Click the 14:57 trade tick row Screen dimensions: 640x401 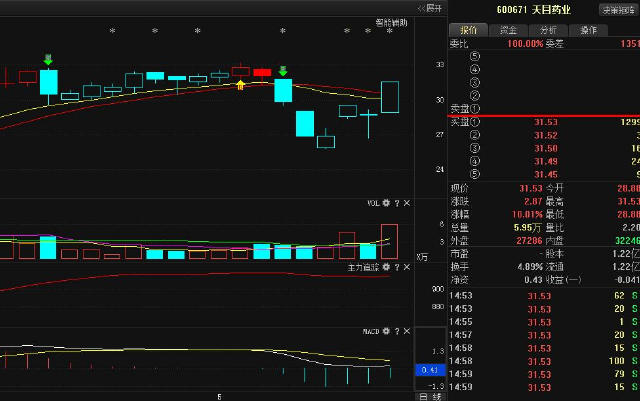(x=544, y=335)
